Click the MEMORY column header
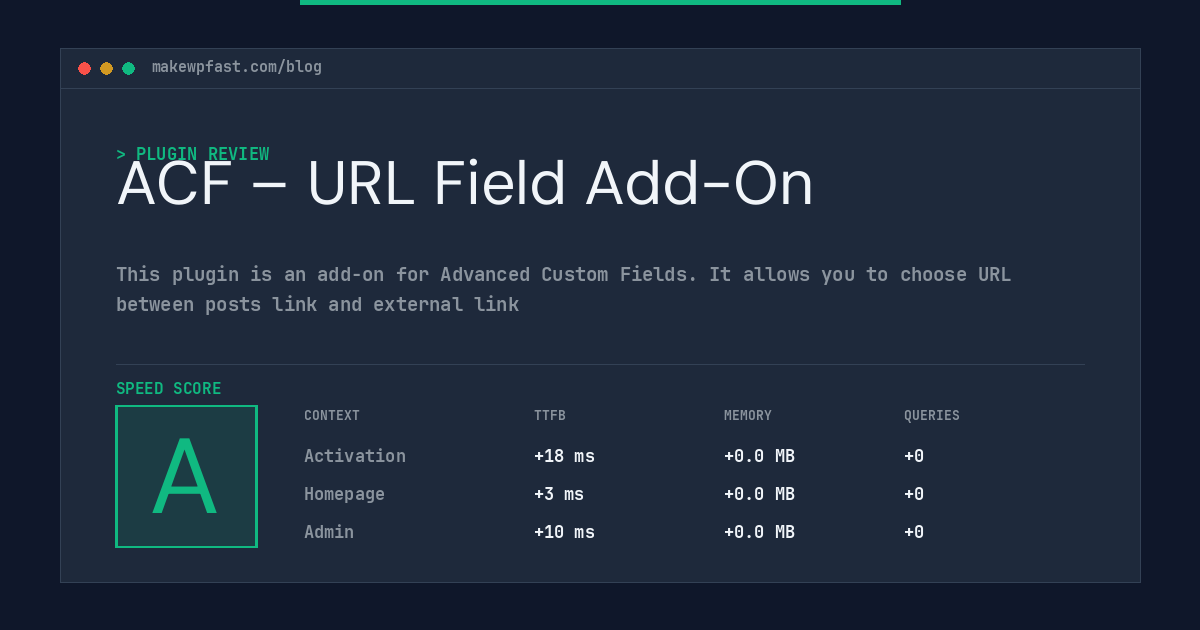Screen dimensions: 1200x630 click(748, 416)
